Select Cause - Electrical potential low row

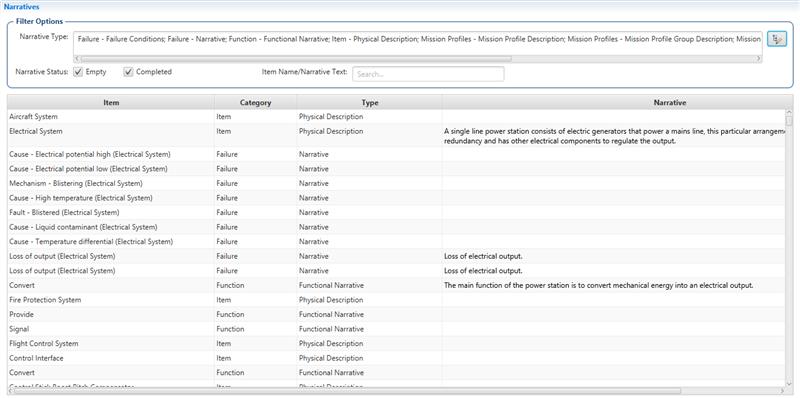pyautogui.click(x=396, y=169)
